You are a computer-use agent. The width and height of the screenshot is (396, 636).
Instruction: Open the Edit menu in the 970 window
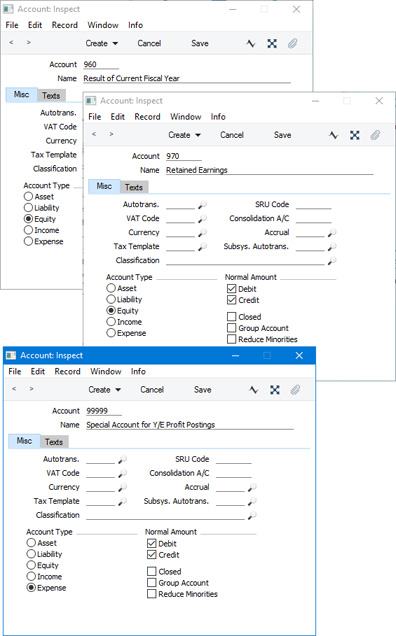point(118,117)
